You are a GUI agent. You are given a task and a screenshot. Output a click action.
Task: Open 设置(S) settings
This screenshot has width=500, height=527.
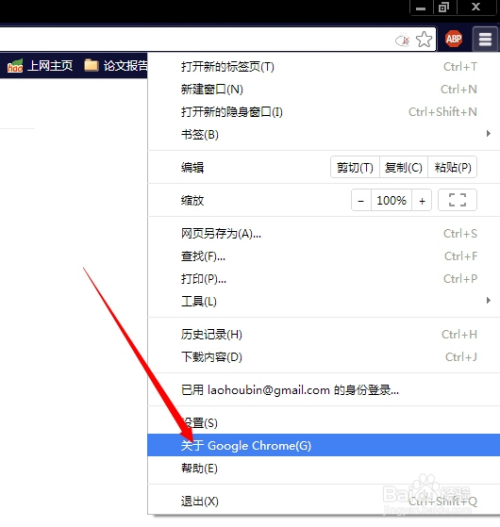coord(324,422)
